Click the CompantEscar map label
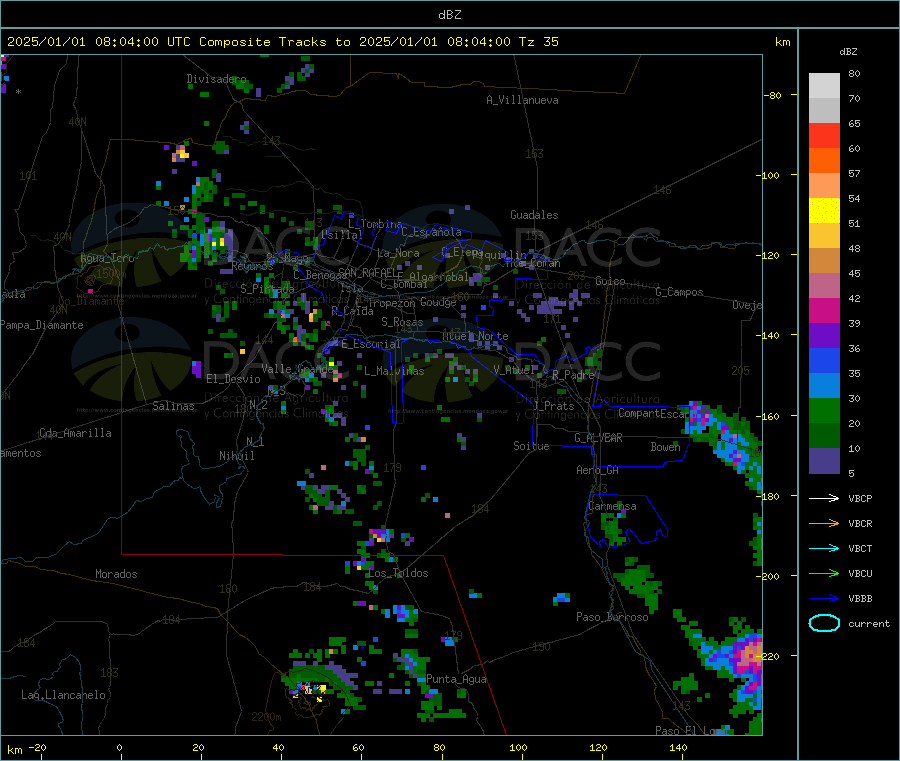 653,413
